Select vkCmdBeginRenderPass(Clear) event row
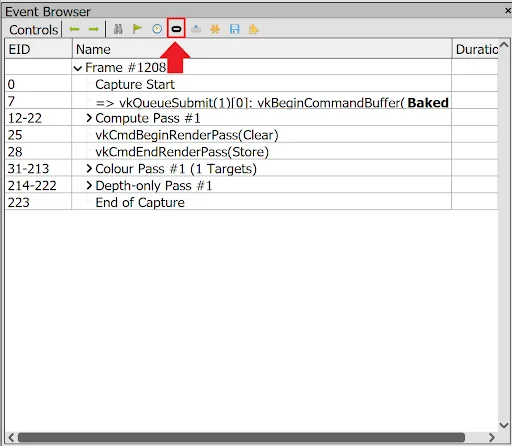The height and width of the screenshot is (446, 512). pos(251,135)
